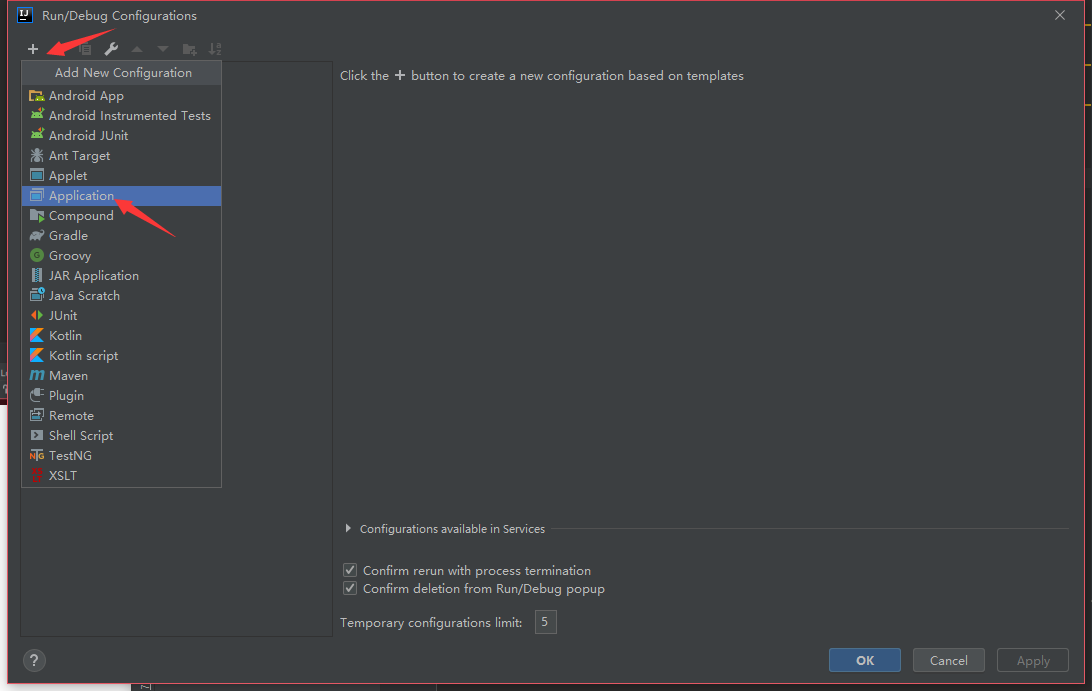Click the Temporary configurations limit field
This screenshot has width=1092, height=691.
545,622
